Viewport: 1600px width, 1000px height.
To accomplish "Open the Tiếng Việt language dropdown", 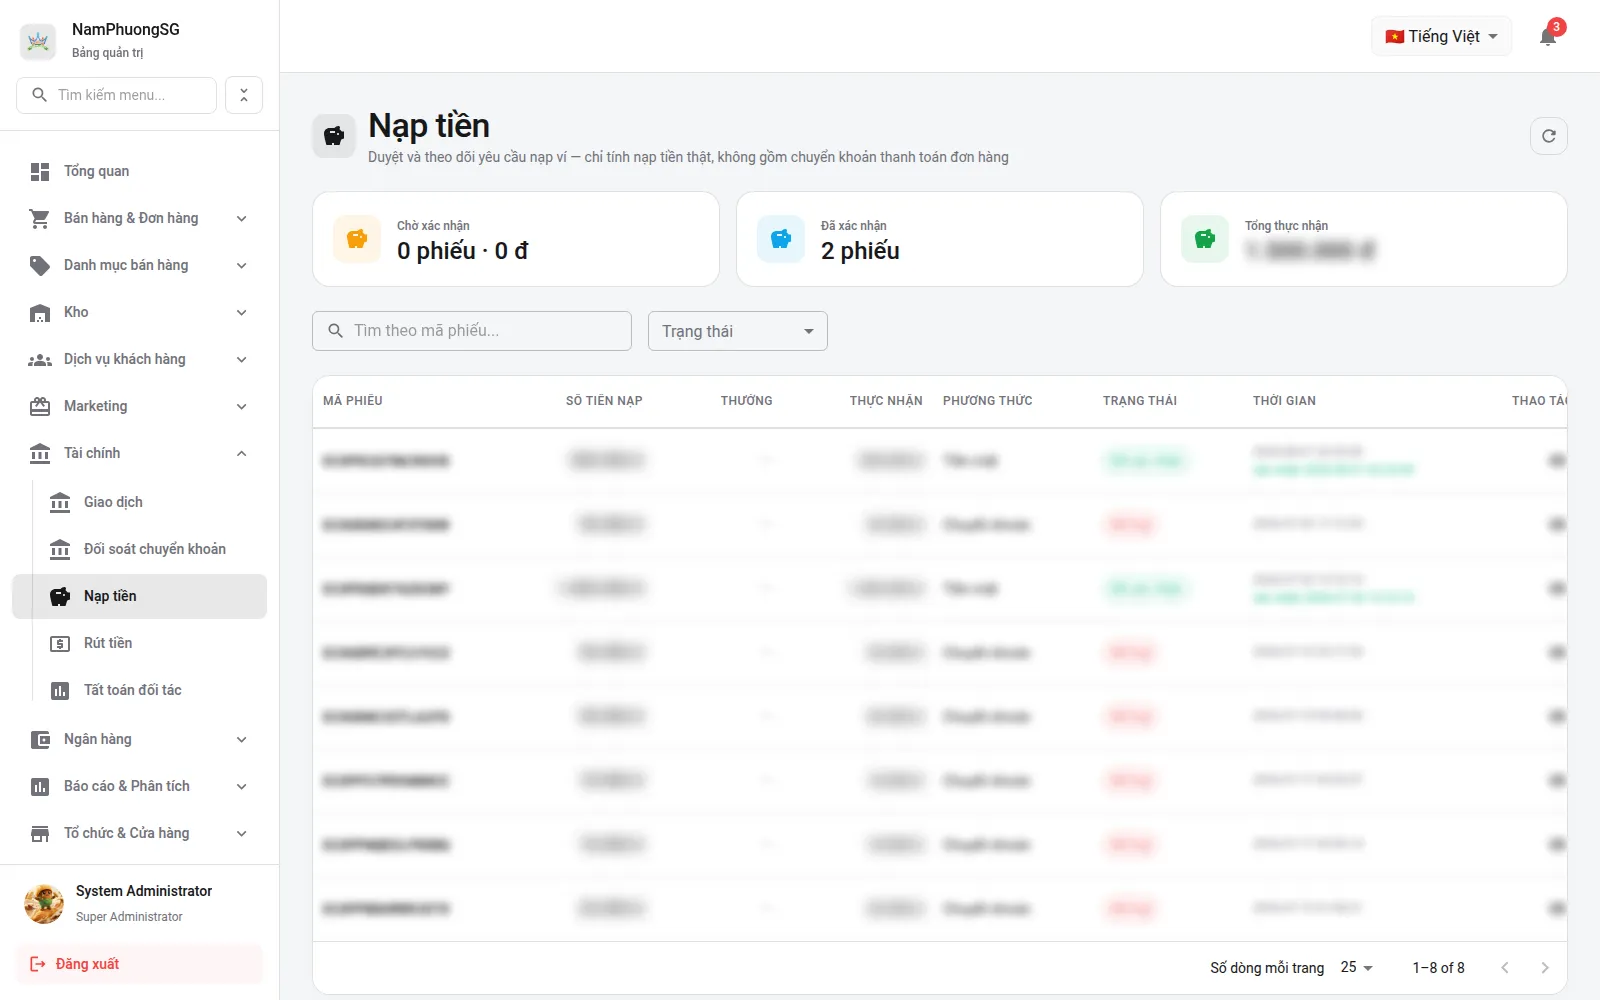I will click(x=1441, y=36).
